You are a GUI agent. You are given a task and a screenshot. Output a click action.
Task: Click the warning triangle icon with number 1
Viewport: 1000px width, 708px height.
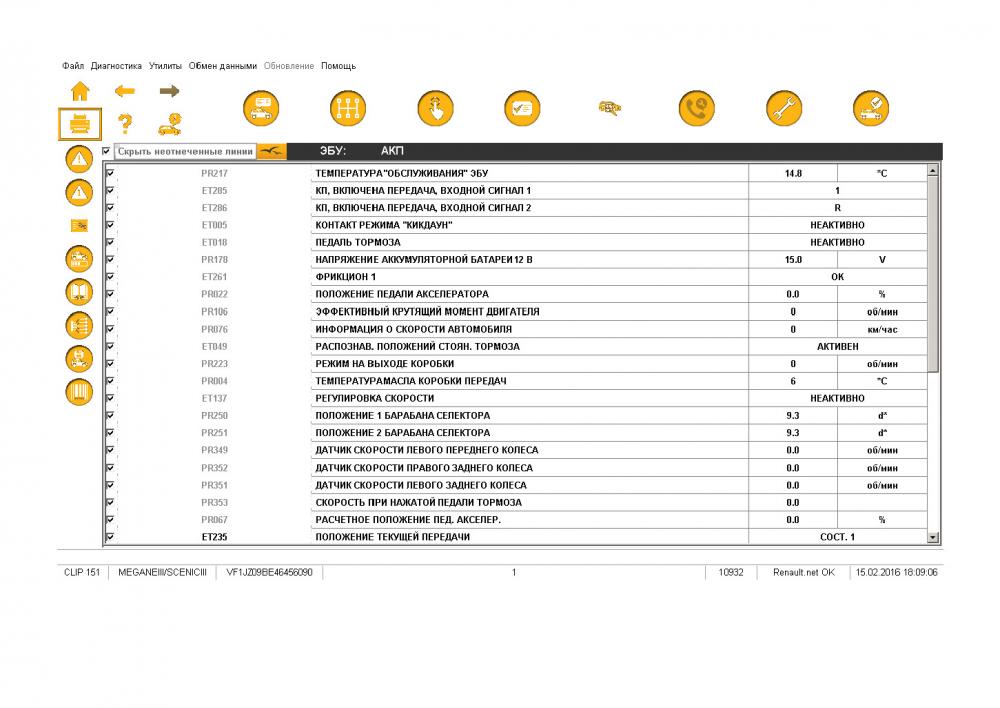[x=79, y=193]
